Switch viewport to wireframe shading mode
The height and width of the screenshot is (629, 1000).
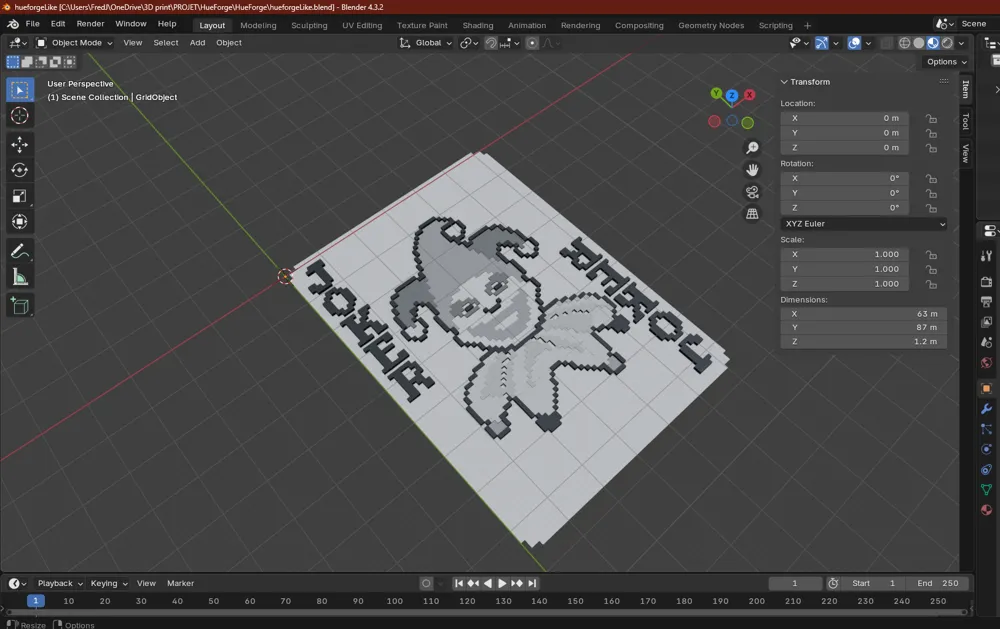tap(903, 43)
